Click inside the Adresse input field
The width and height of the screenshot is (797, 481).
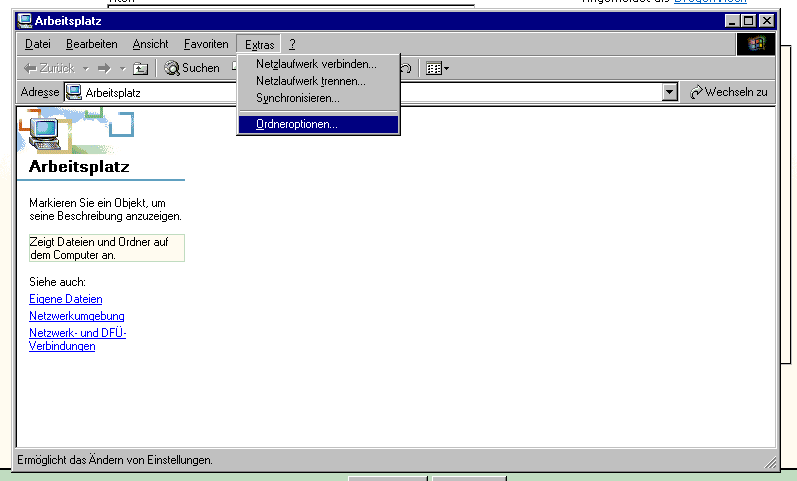tap(370, 93)
